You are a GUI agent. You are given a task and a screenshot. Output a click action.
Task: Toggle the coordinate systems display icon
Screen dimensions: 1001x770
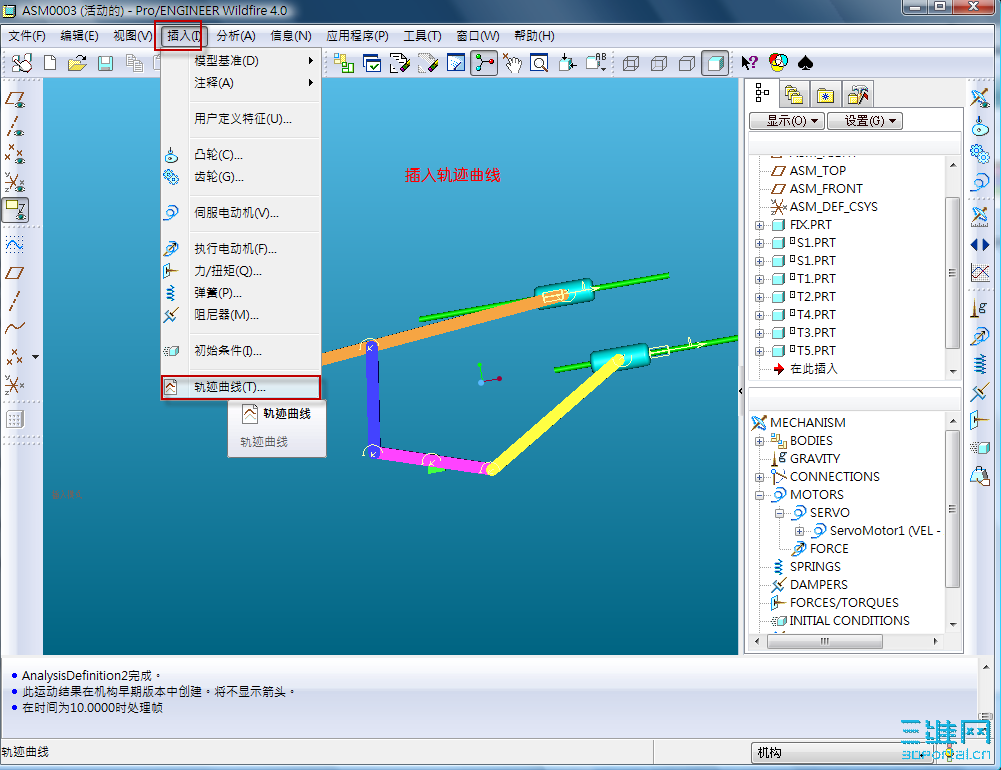[15, 182]
